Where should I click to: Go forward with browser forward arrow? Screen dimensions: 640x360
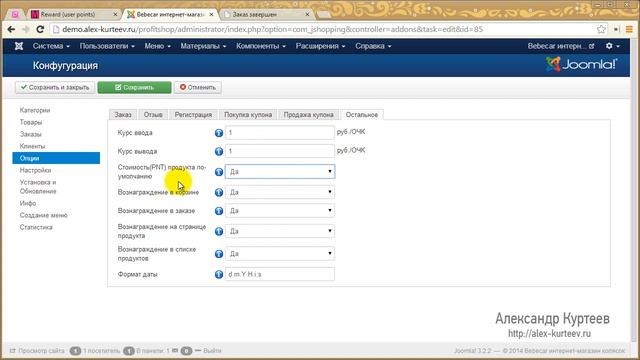click(25, 29)
